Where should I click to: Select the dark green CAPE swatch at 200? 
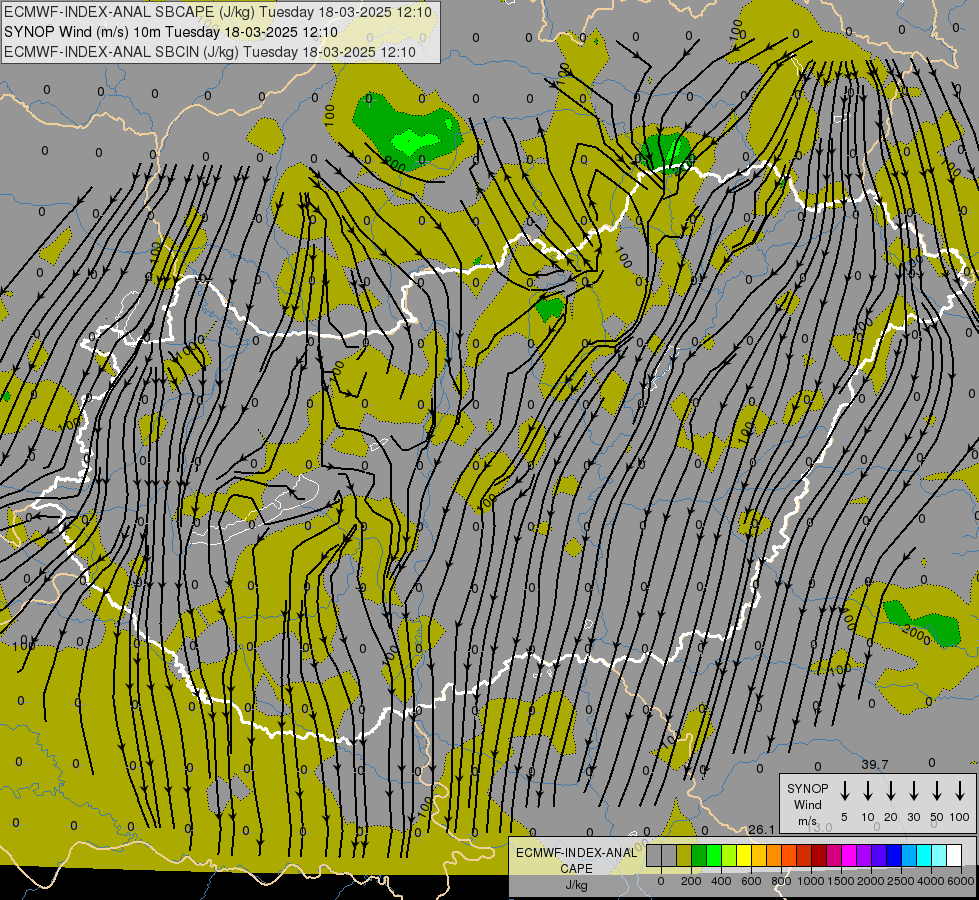699,855
